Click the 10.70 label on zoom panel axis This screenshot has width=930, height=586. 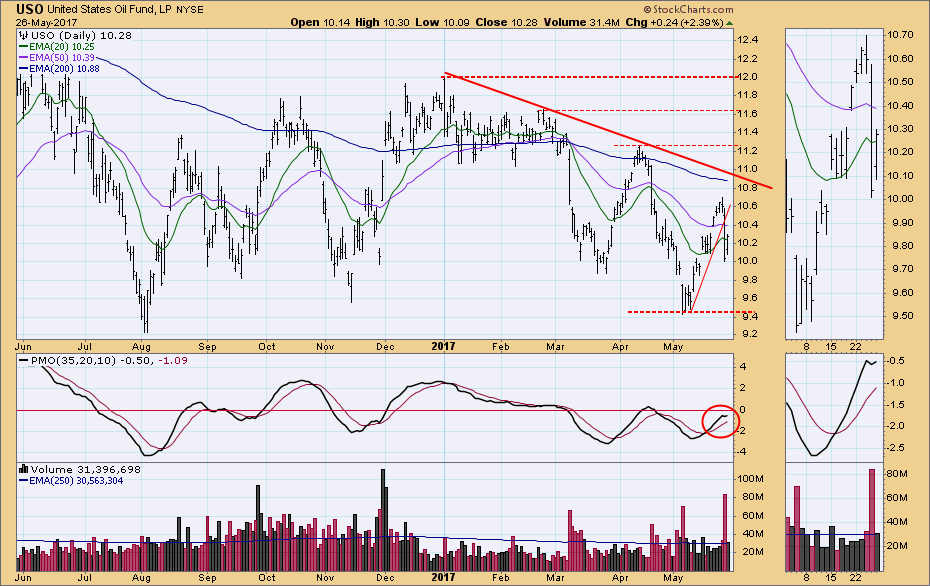899,35
